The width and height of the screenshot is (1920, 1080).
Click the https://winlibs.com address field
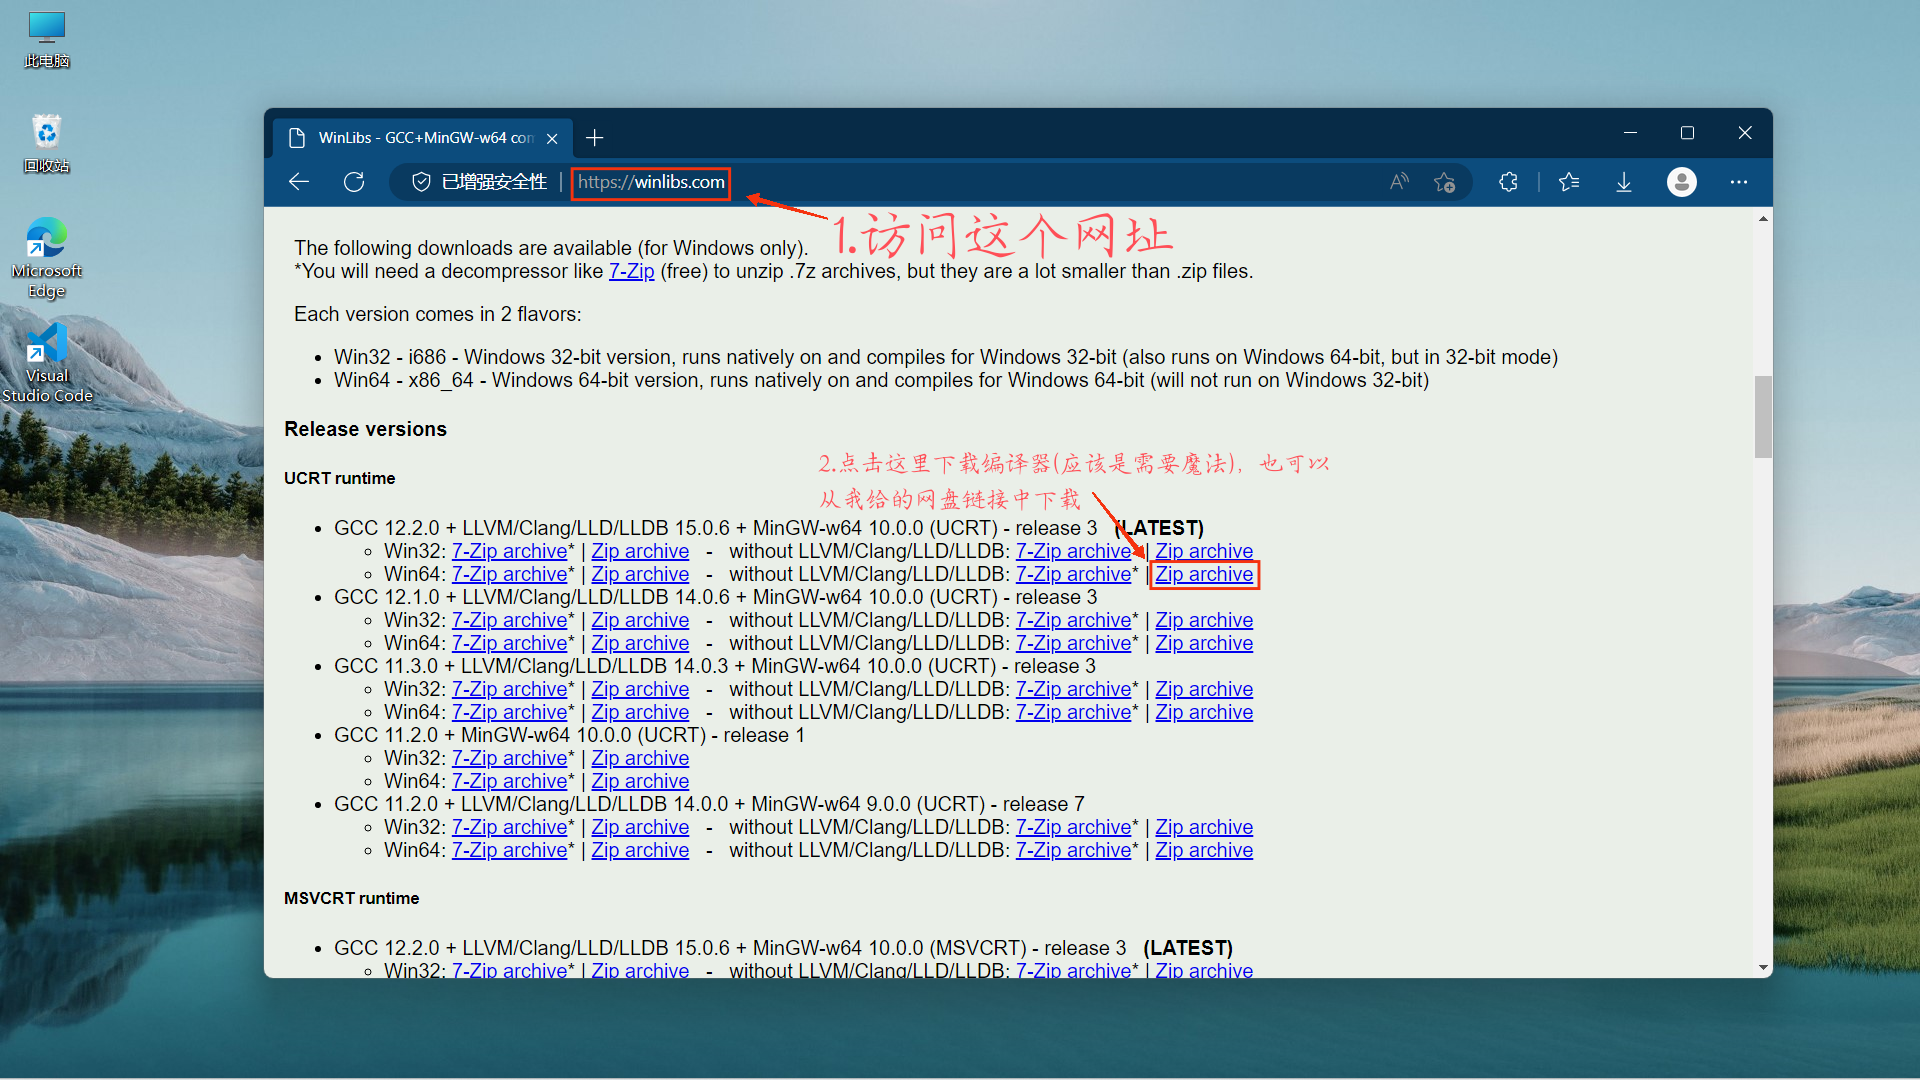pos(651,182)
